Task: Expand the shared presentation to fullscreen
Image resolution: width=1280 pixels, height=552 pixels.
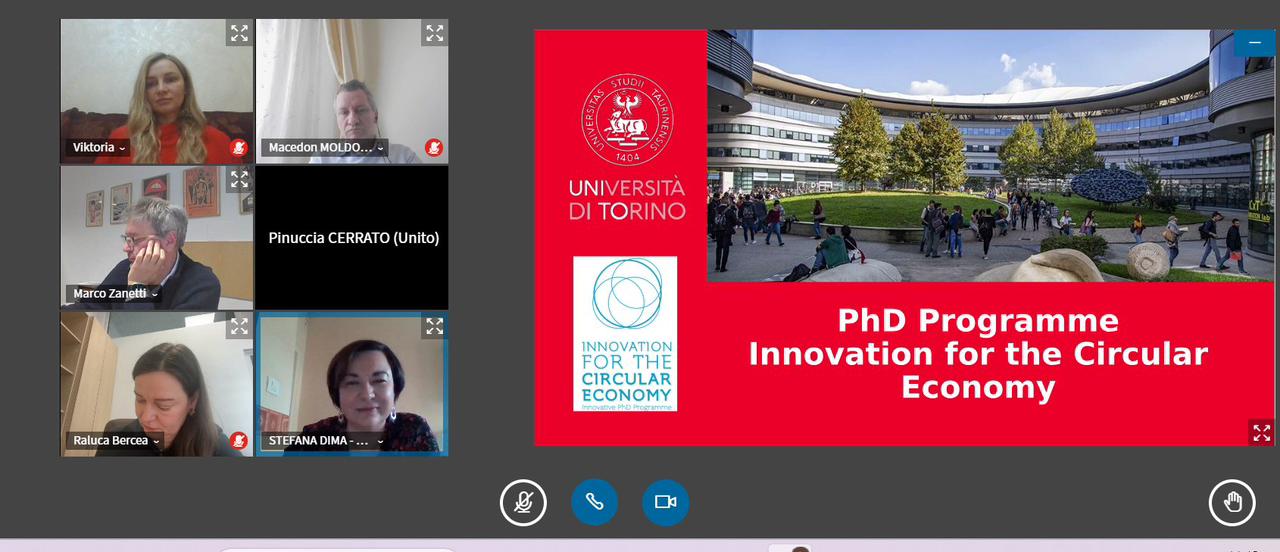Action: (x=1261, y=432)
